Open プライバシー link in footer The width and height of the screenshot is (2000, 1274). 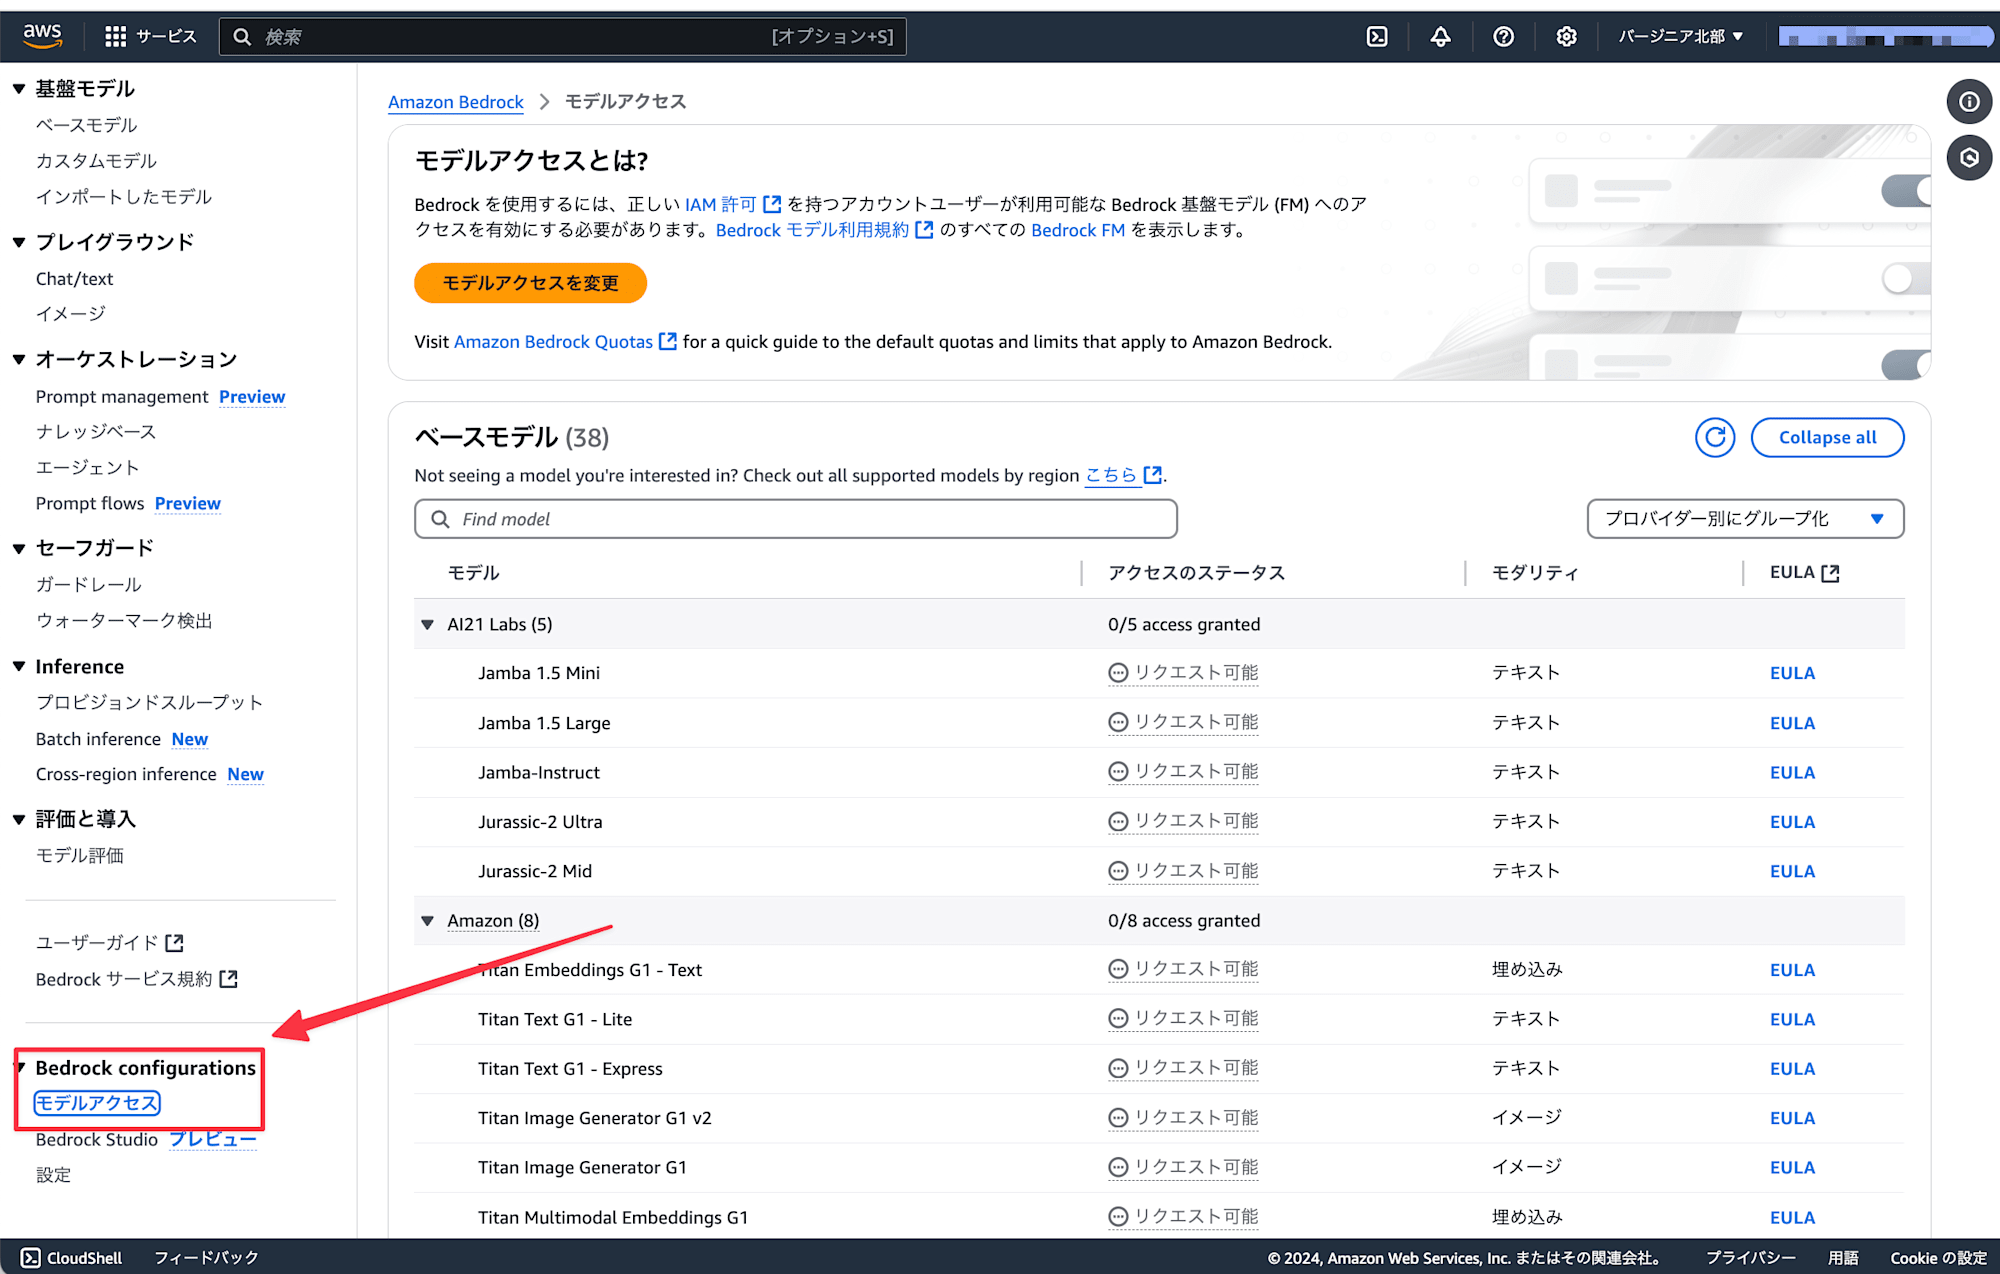[1750, 1257]
